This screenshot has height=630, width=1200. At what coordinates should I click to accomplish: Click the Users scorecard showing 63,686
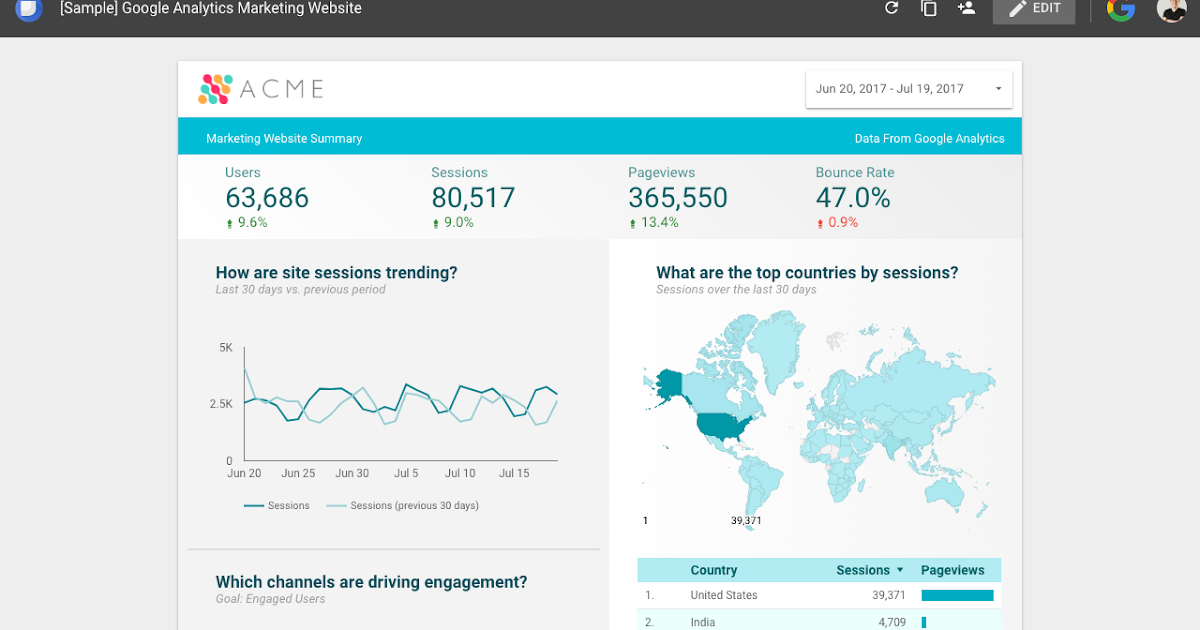point(266,197)
